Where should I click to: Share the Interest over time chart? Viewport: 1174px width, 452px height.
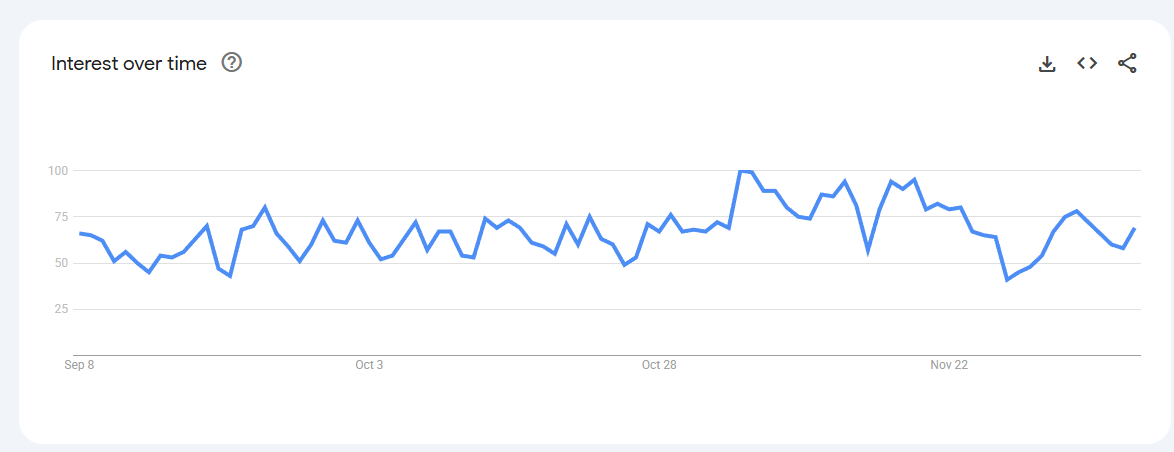click(1127, 63)
